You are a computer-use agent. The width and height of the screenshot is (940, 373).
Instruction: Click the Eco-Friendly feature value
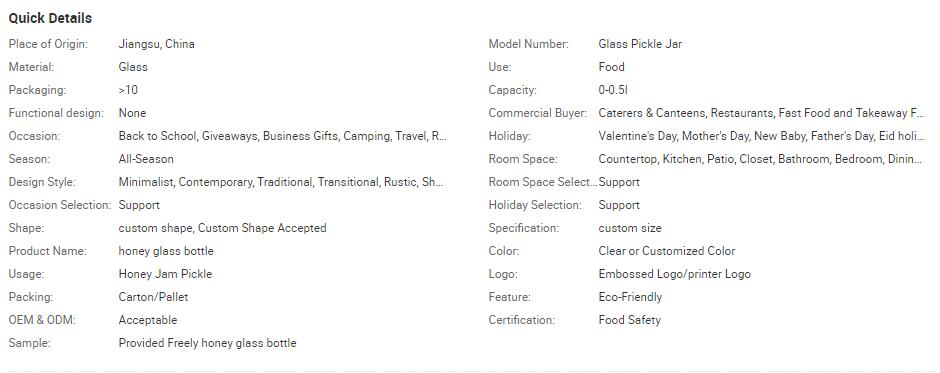pos(630,297)
